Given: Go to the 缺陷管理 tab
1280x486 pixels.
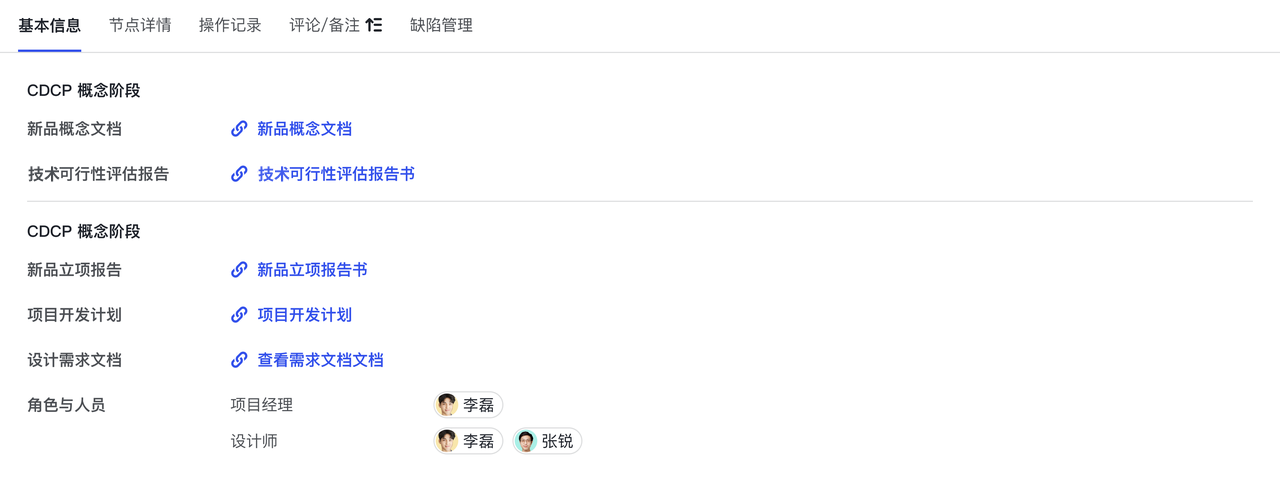Looking at the screenshot, I should 441,25.
